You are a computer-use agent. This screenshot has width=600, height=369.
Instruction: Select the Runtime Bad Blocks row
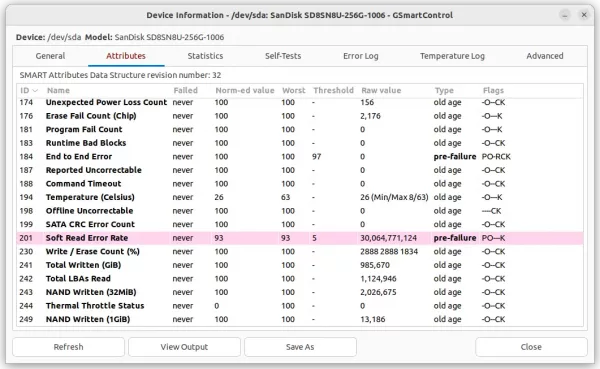(x=300, y=143)
